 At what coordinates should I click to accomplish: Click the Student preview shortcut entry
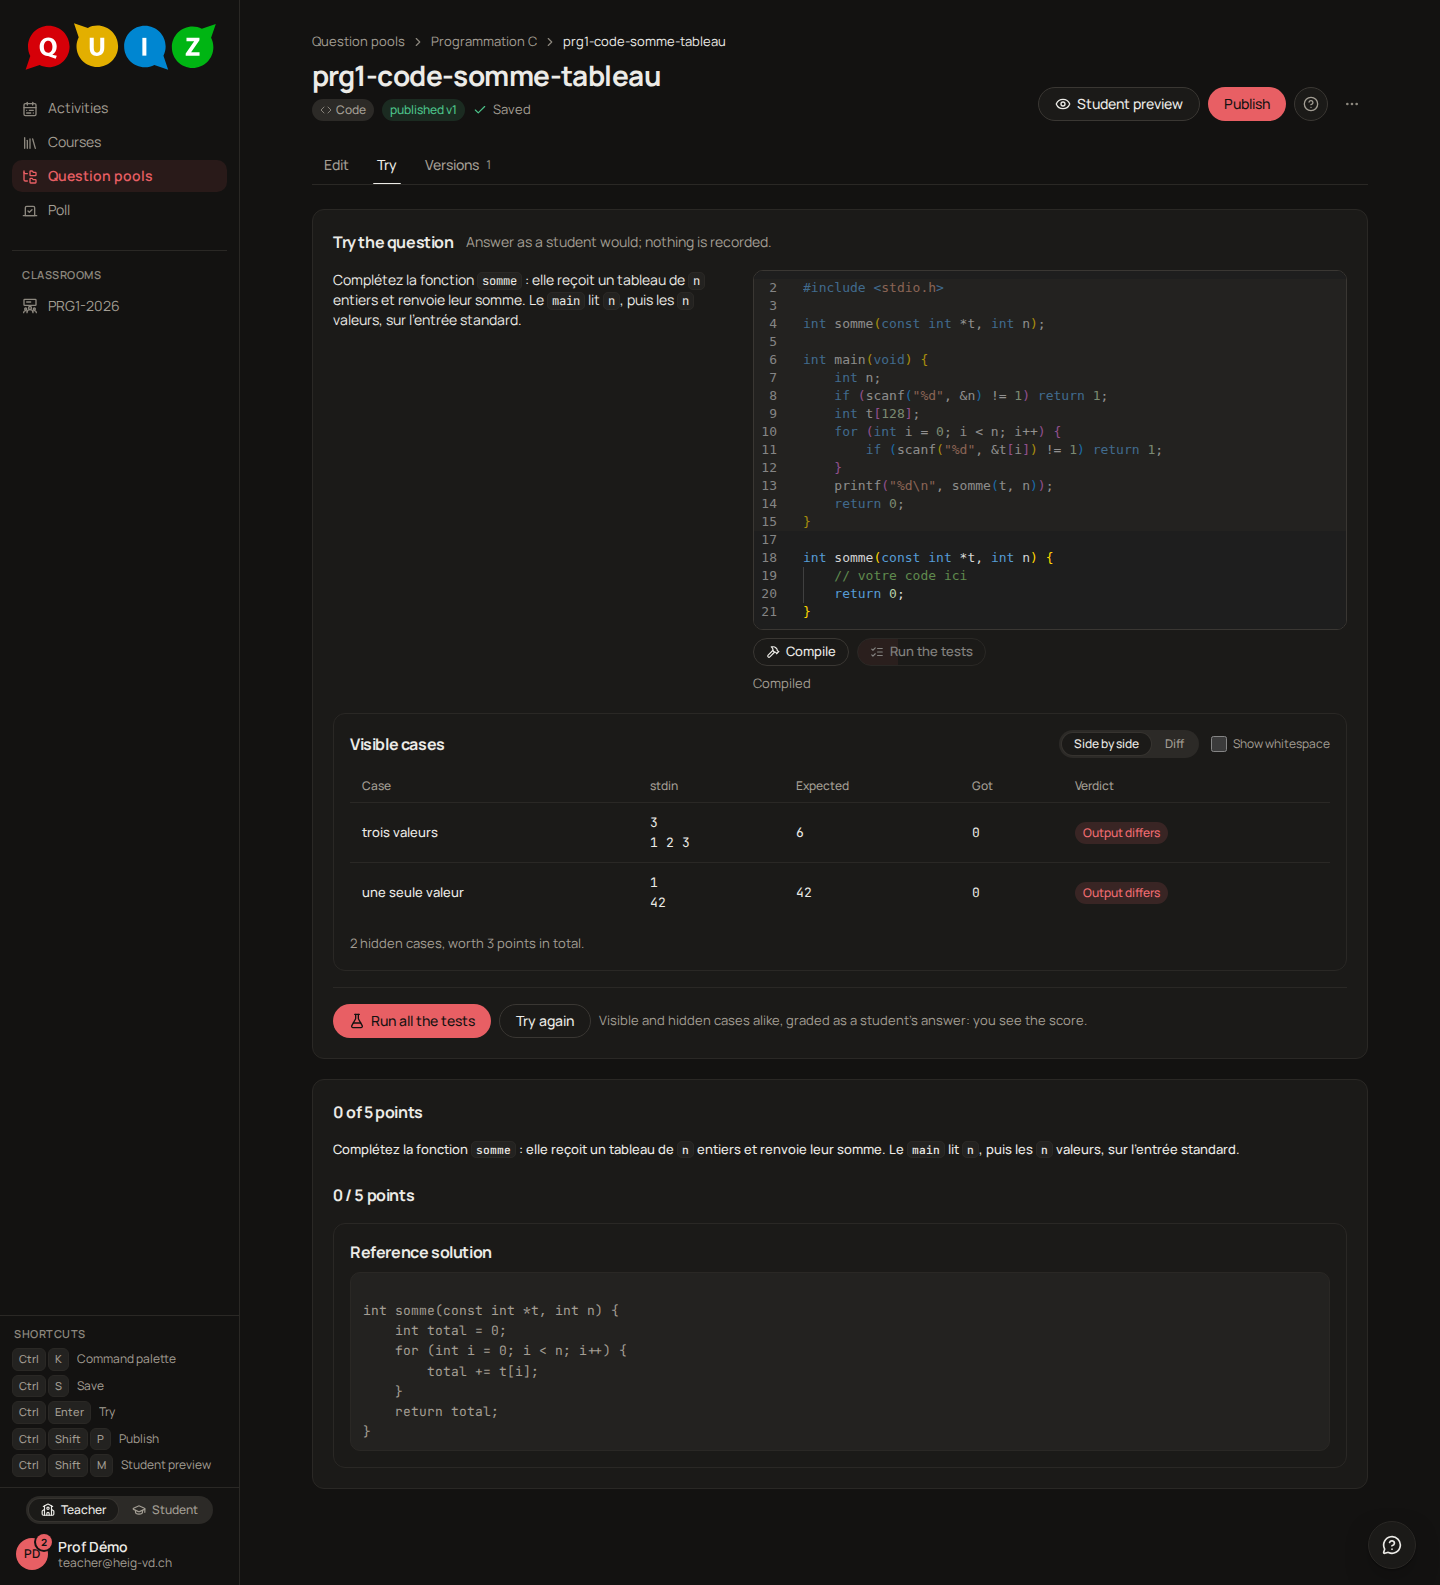click(113, 1465)
